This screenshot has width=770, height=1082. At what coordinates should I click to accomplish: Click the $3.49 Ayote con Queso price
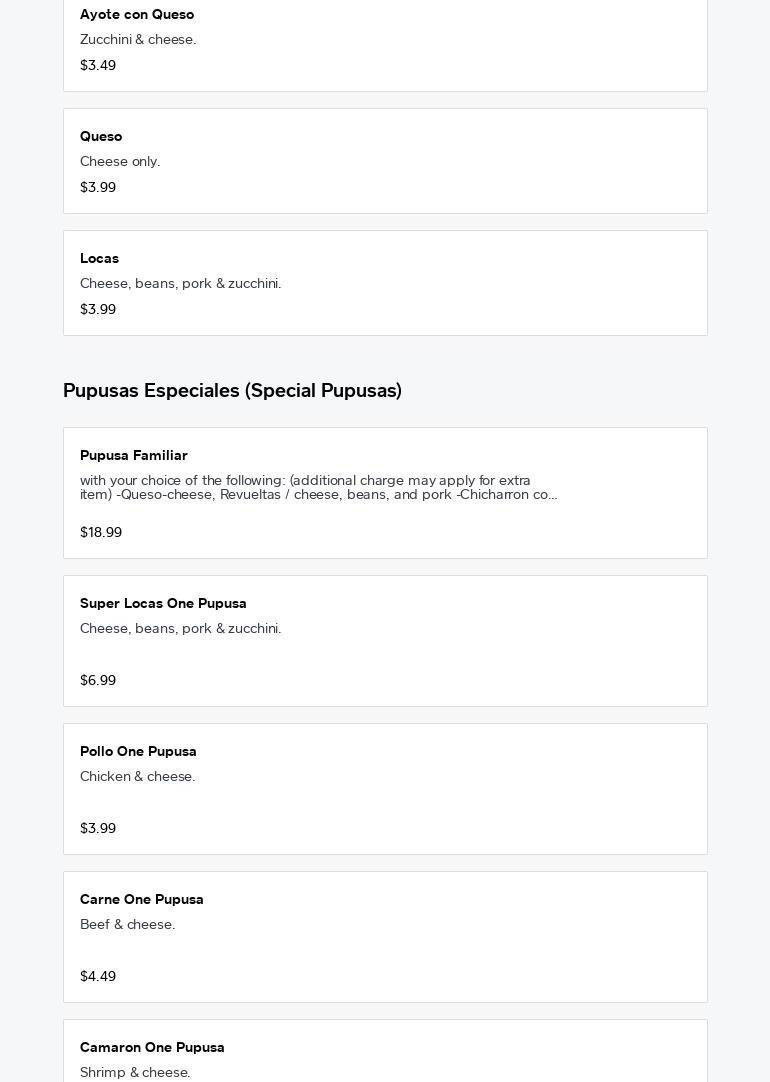click(98, 66)
